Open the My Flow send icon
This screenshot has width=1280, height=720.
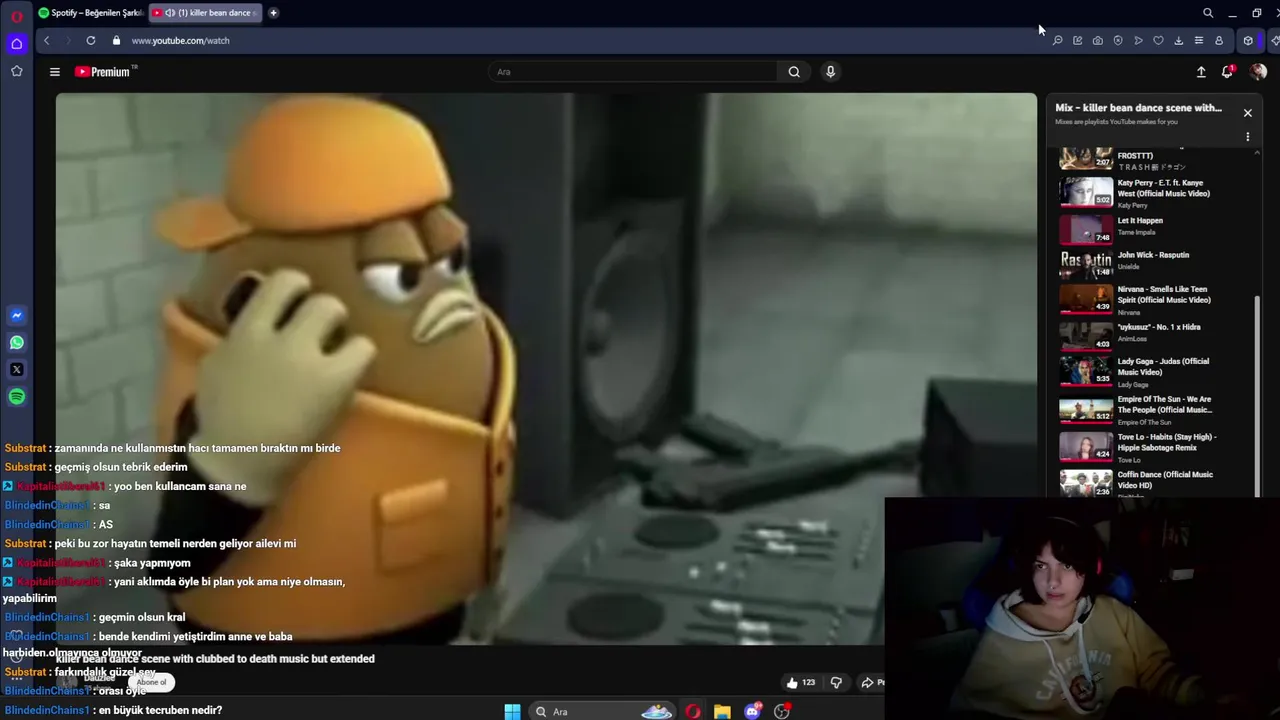[1138, 41]
